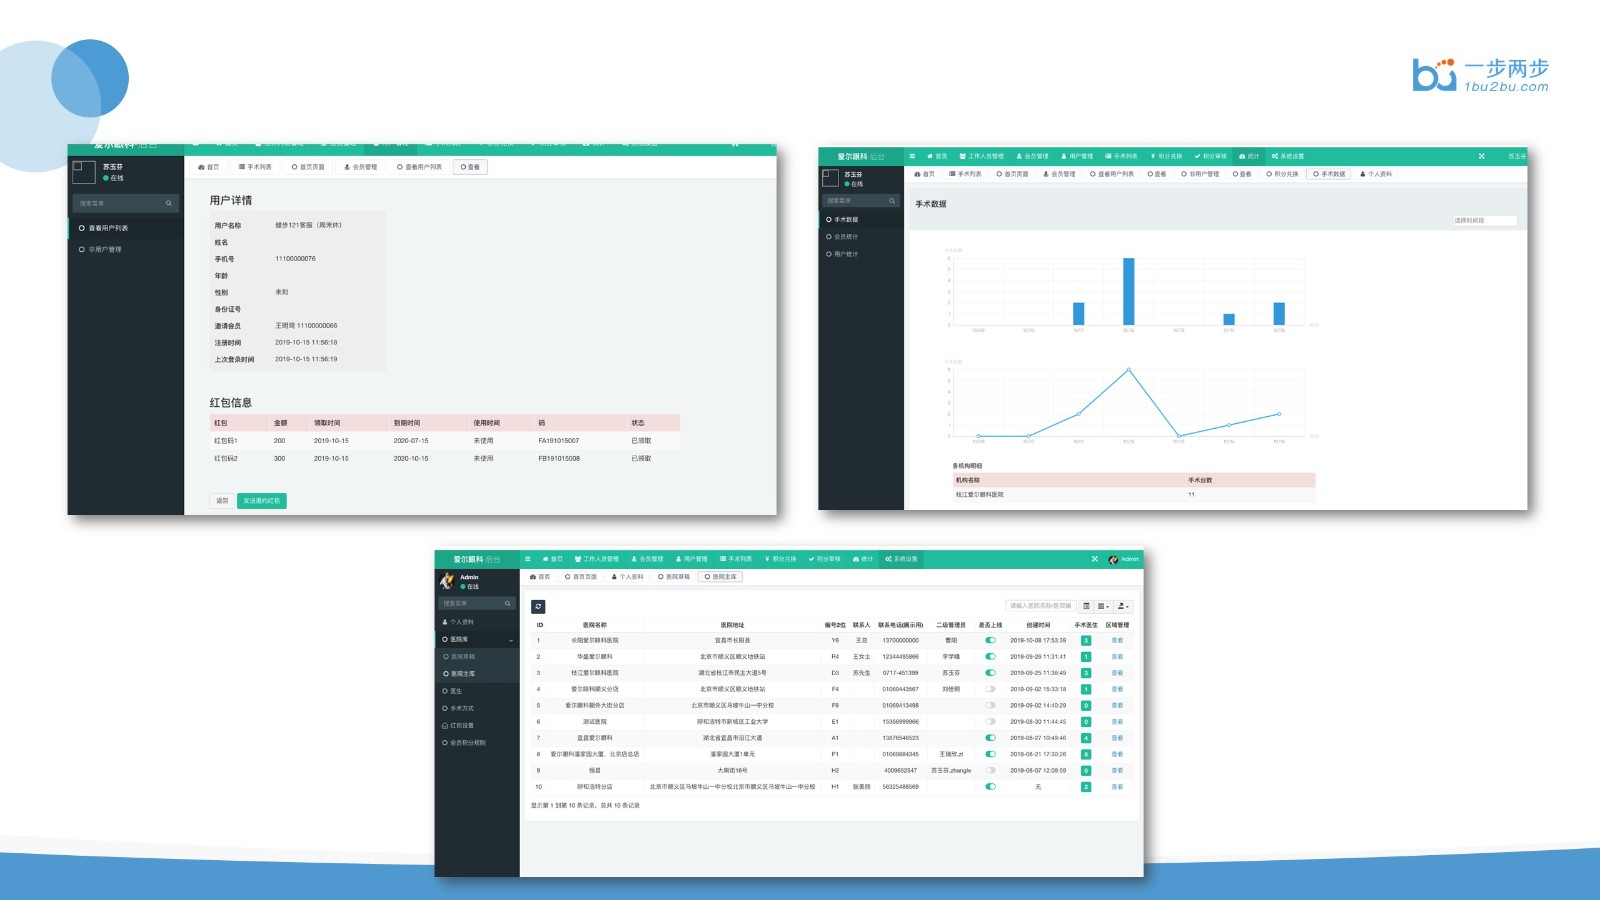The image size is (1600, 900).
Task: Click fullscreen icon in hospital window header
Action: [1095, 559]
